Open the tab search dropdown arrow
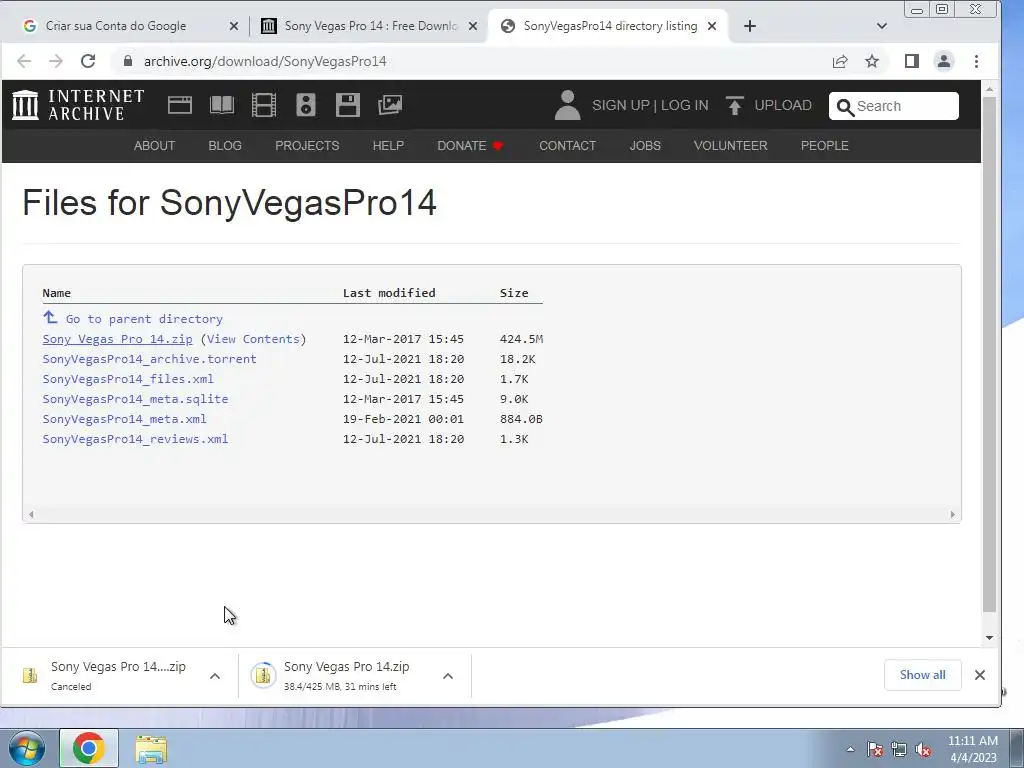This screenshot has width=1024, height=768. [x=882, y=26]
